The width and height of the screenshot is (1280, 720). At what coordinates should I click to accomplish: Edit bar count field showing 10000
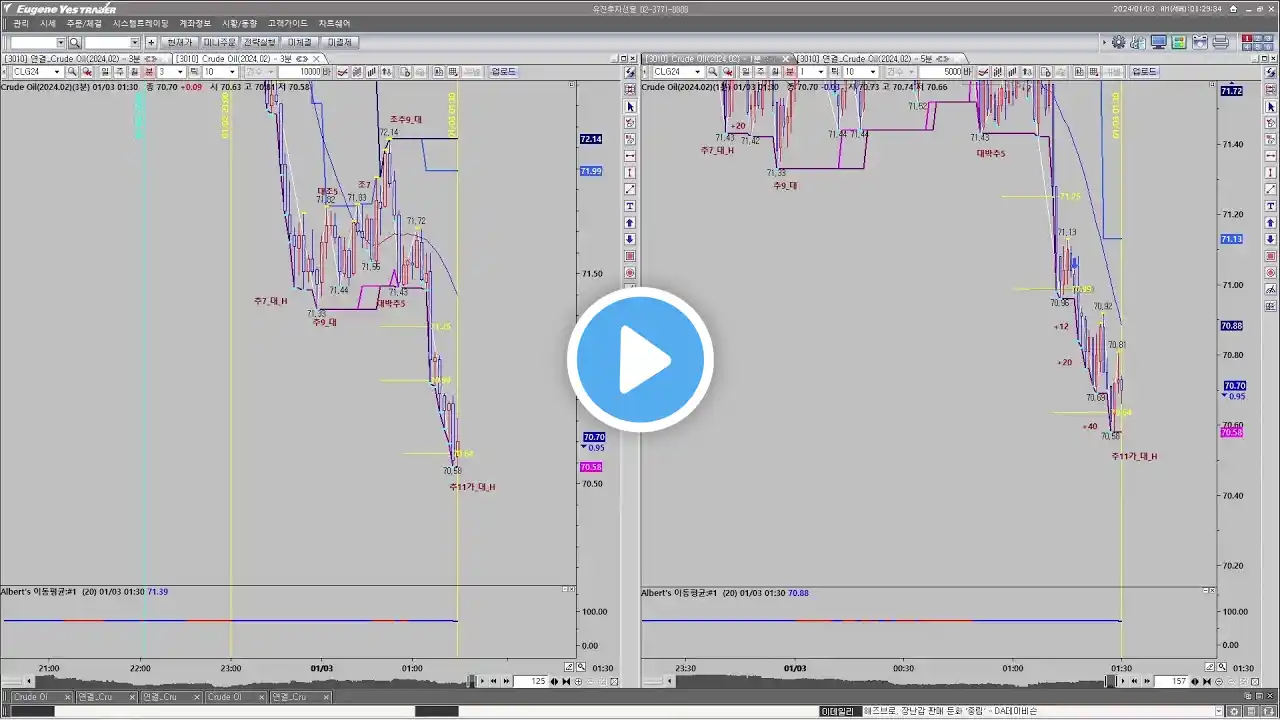(300, 71)
